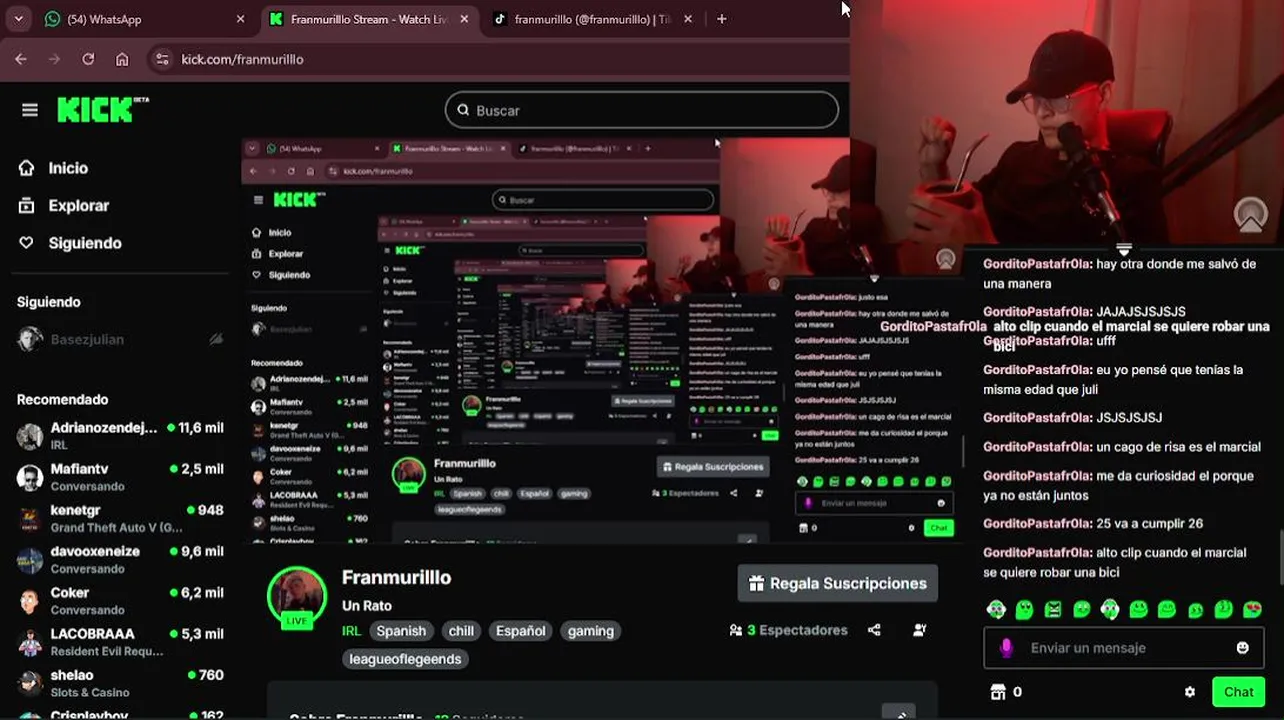
Task: Click the chat scrollbar
Action: pos(1281,558)
